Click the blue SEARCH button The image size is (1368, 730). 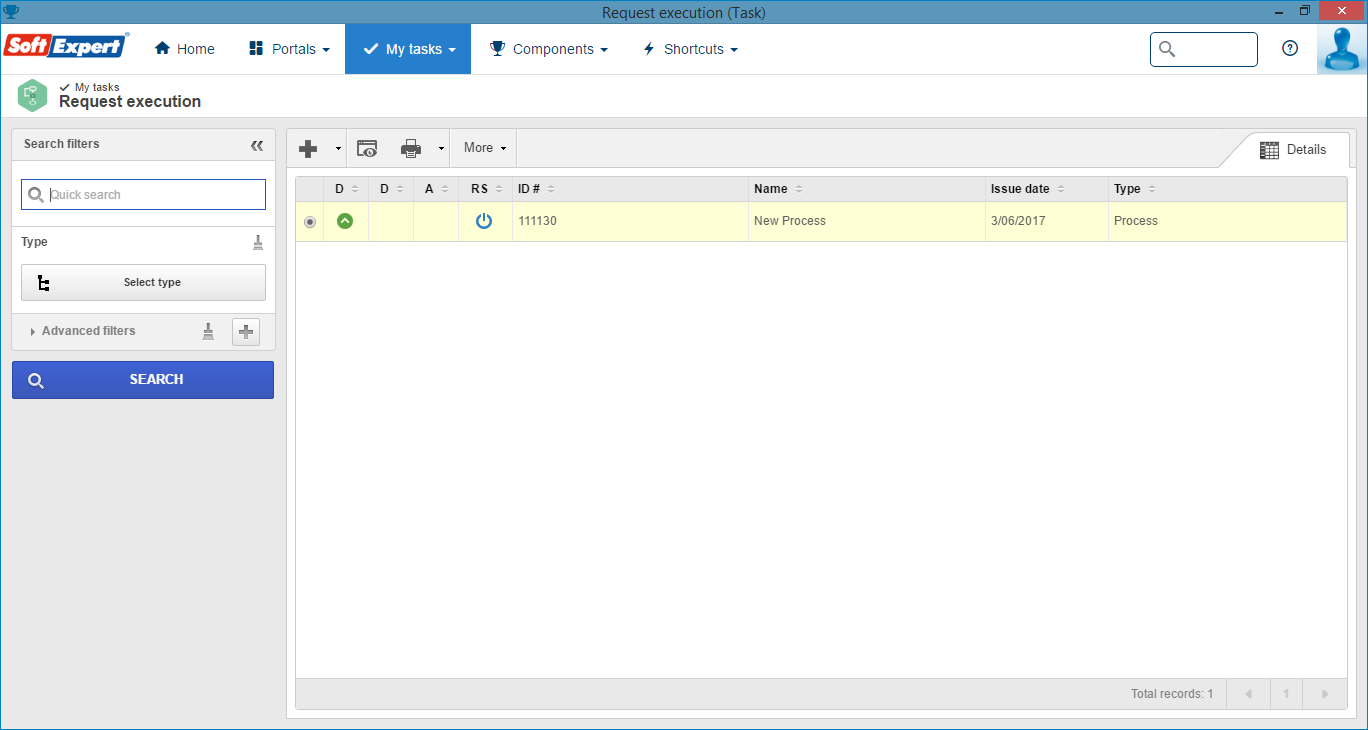[x=143, y=380]
